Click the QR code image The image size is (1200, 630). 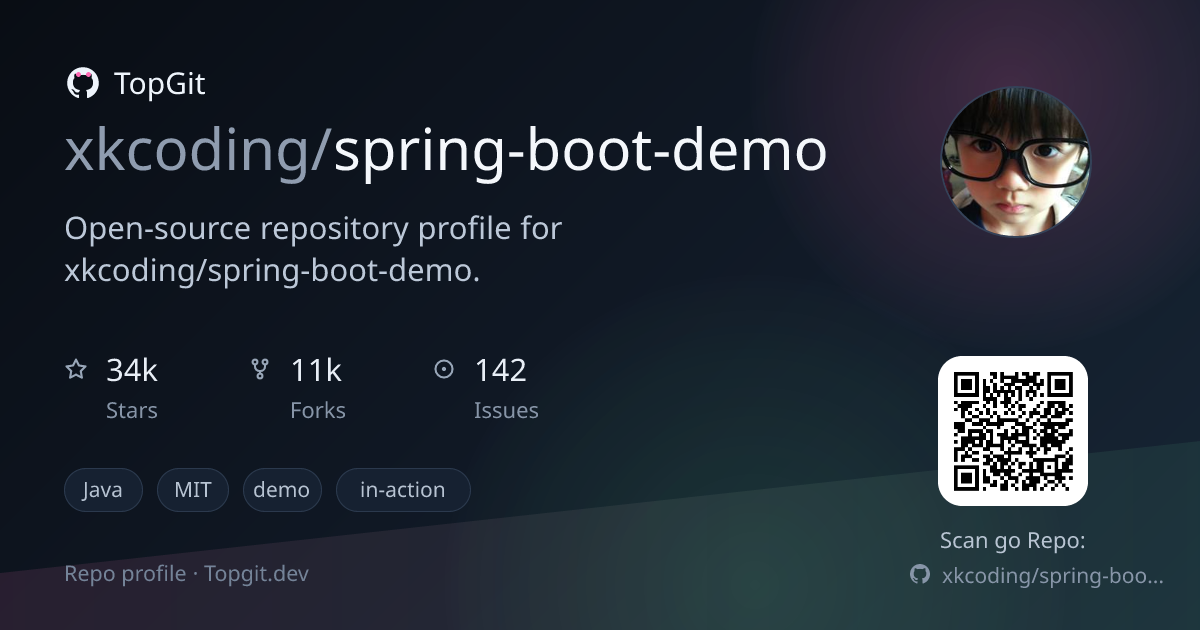(x=1012, y=431)
